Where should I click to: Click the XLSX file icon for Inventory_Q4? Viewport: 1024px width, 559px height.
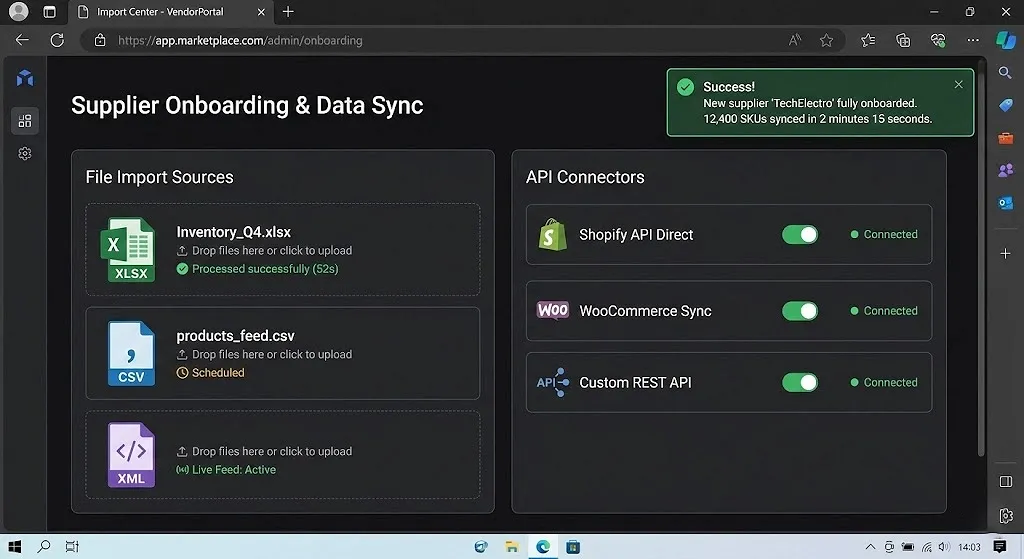coord(131,250)
